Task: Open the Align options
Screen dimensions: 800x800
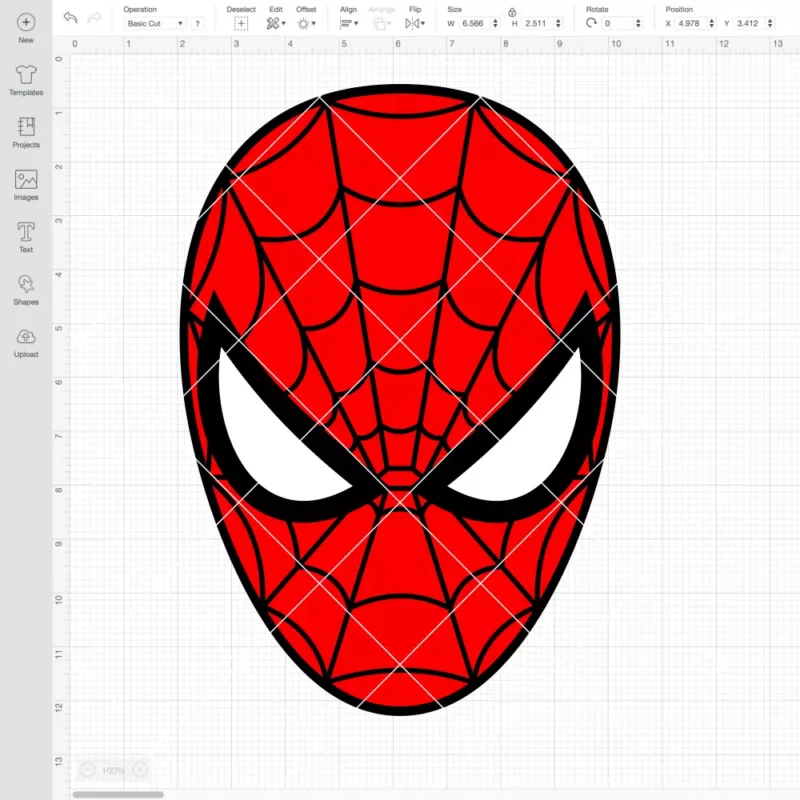Action: 349,23
